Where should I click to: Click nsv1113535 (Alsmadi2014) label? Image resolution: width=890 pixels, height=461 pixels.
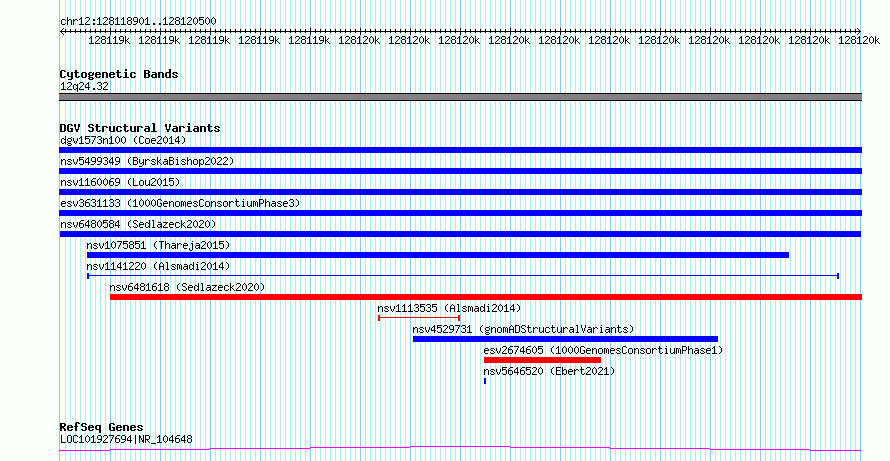click(x=449, y=308)
